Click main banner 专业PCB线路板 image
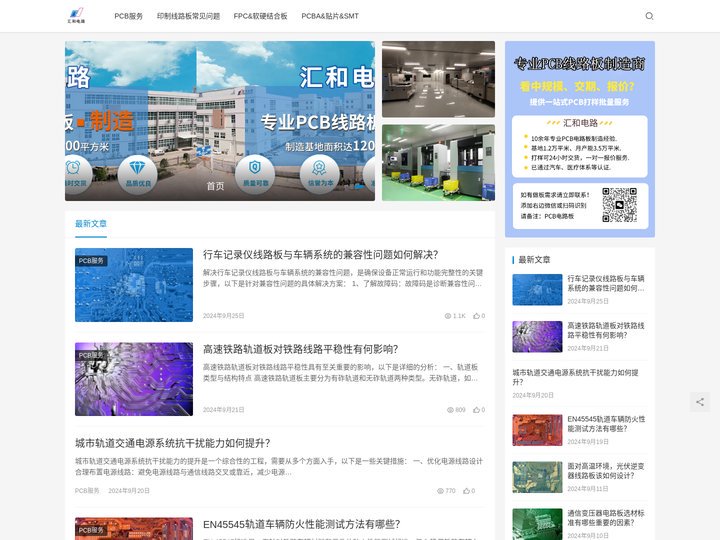Screen dimensions: 720x540 (x=220, y=121)
